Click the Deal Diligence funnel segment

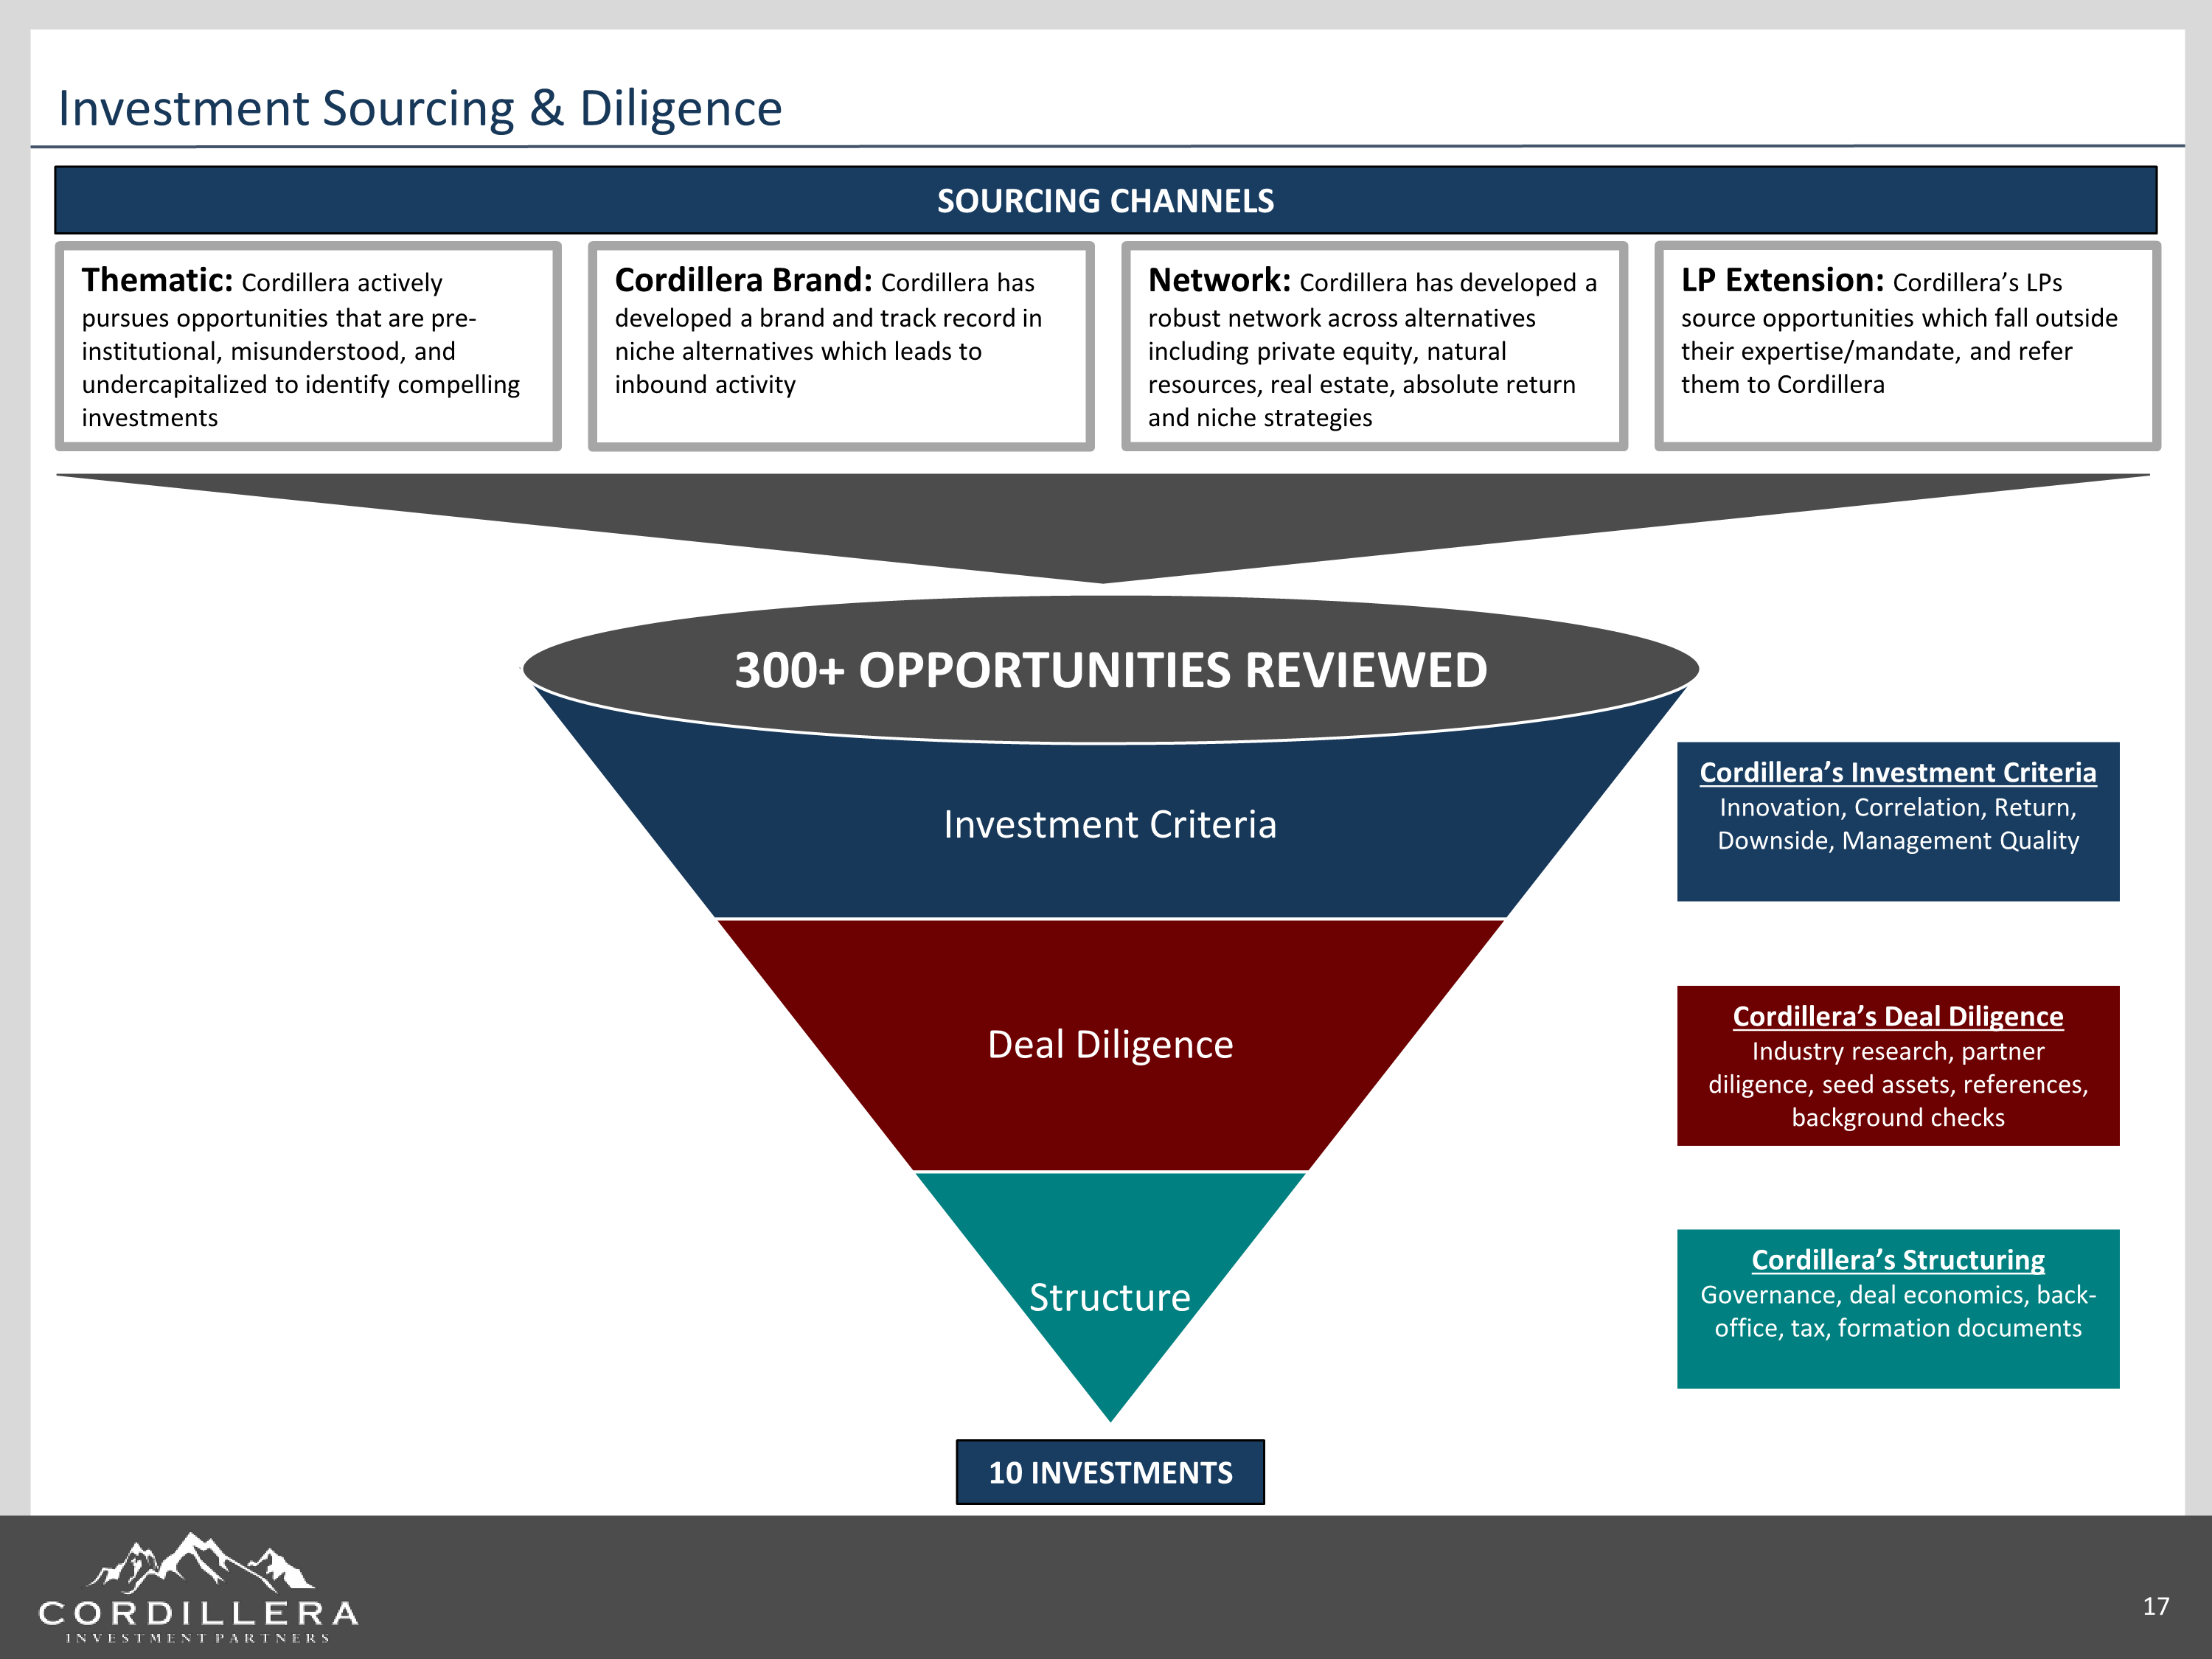(1110, 1045)
